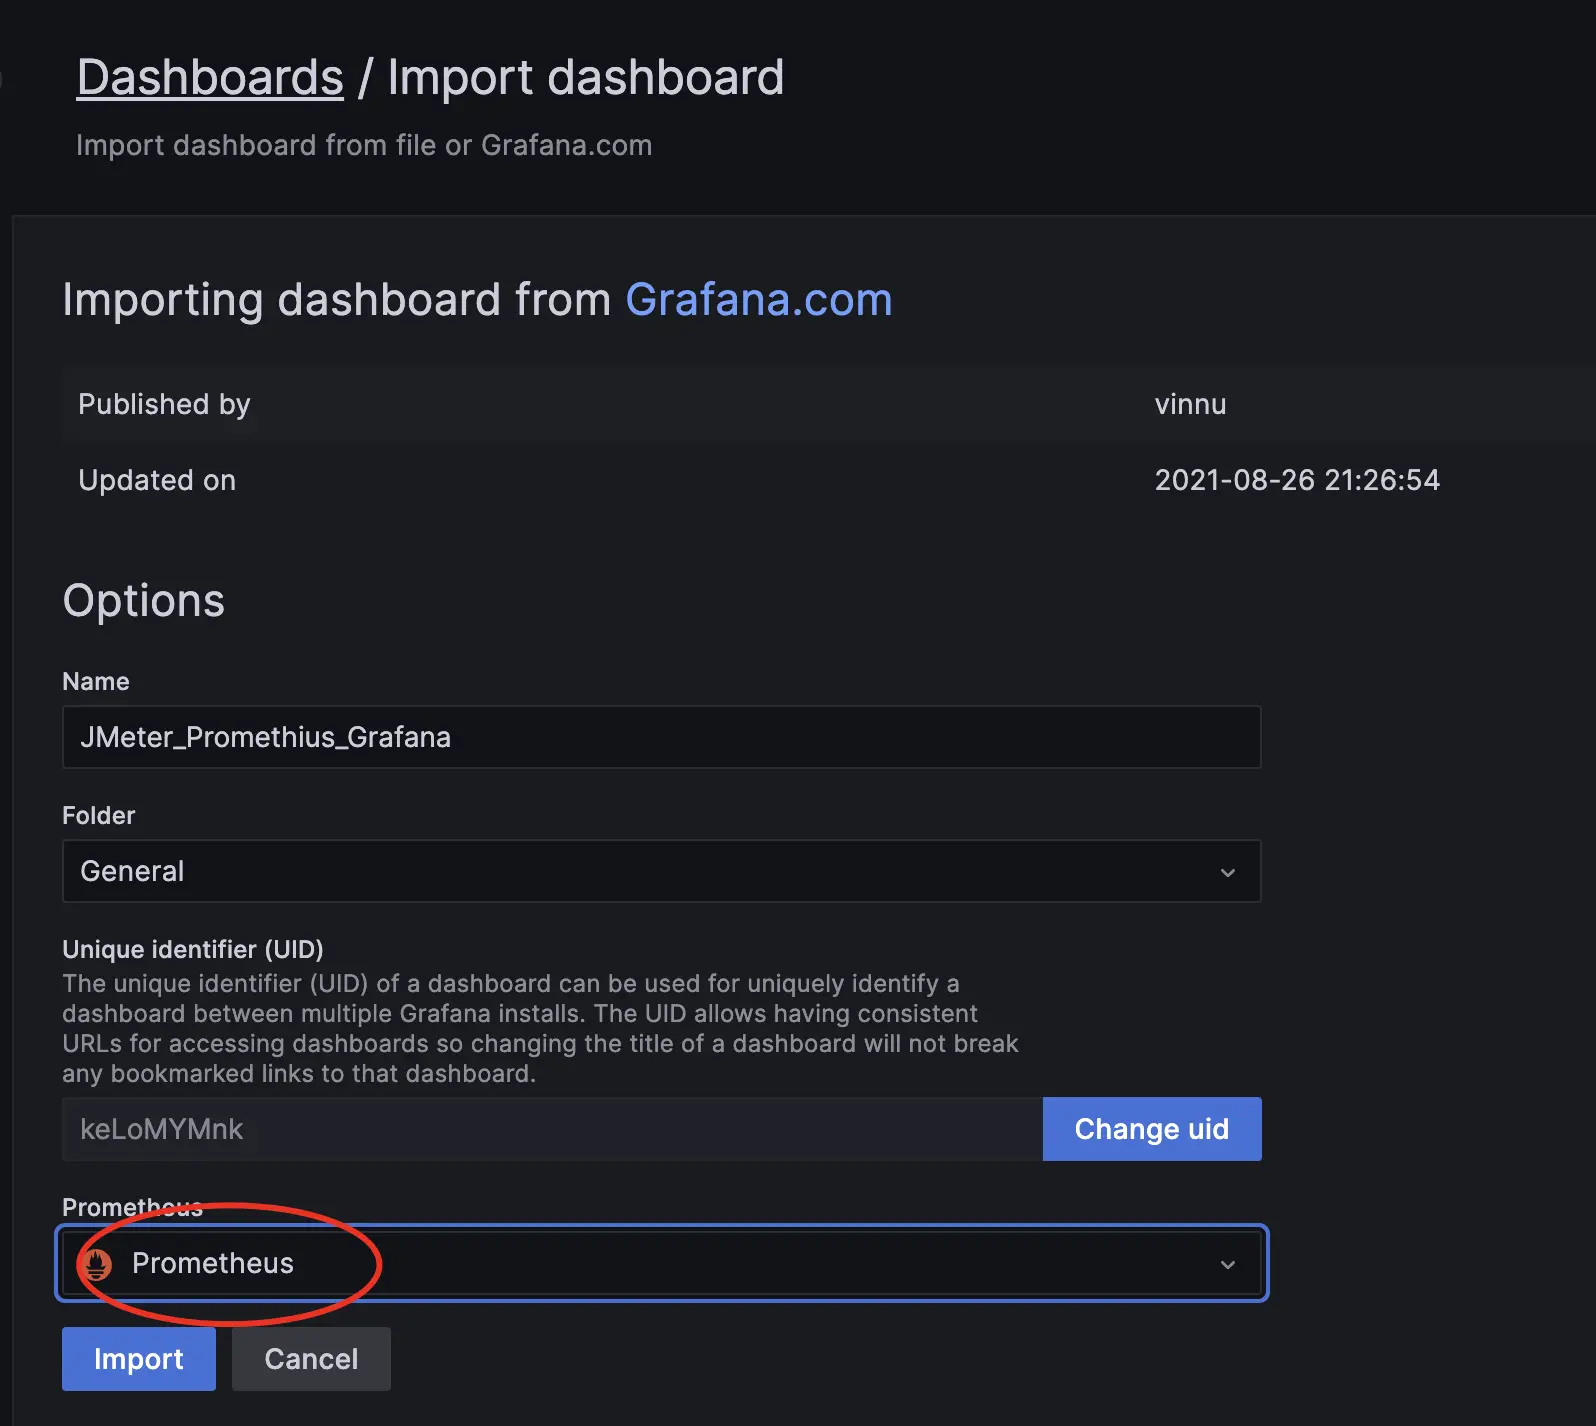Open the Dashboards breadcrumb link
The width and height of the screenshot is (1596, 1426).
point(210,78)
